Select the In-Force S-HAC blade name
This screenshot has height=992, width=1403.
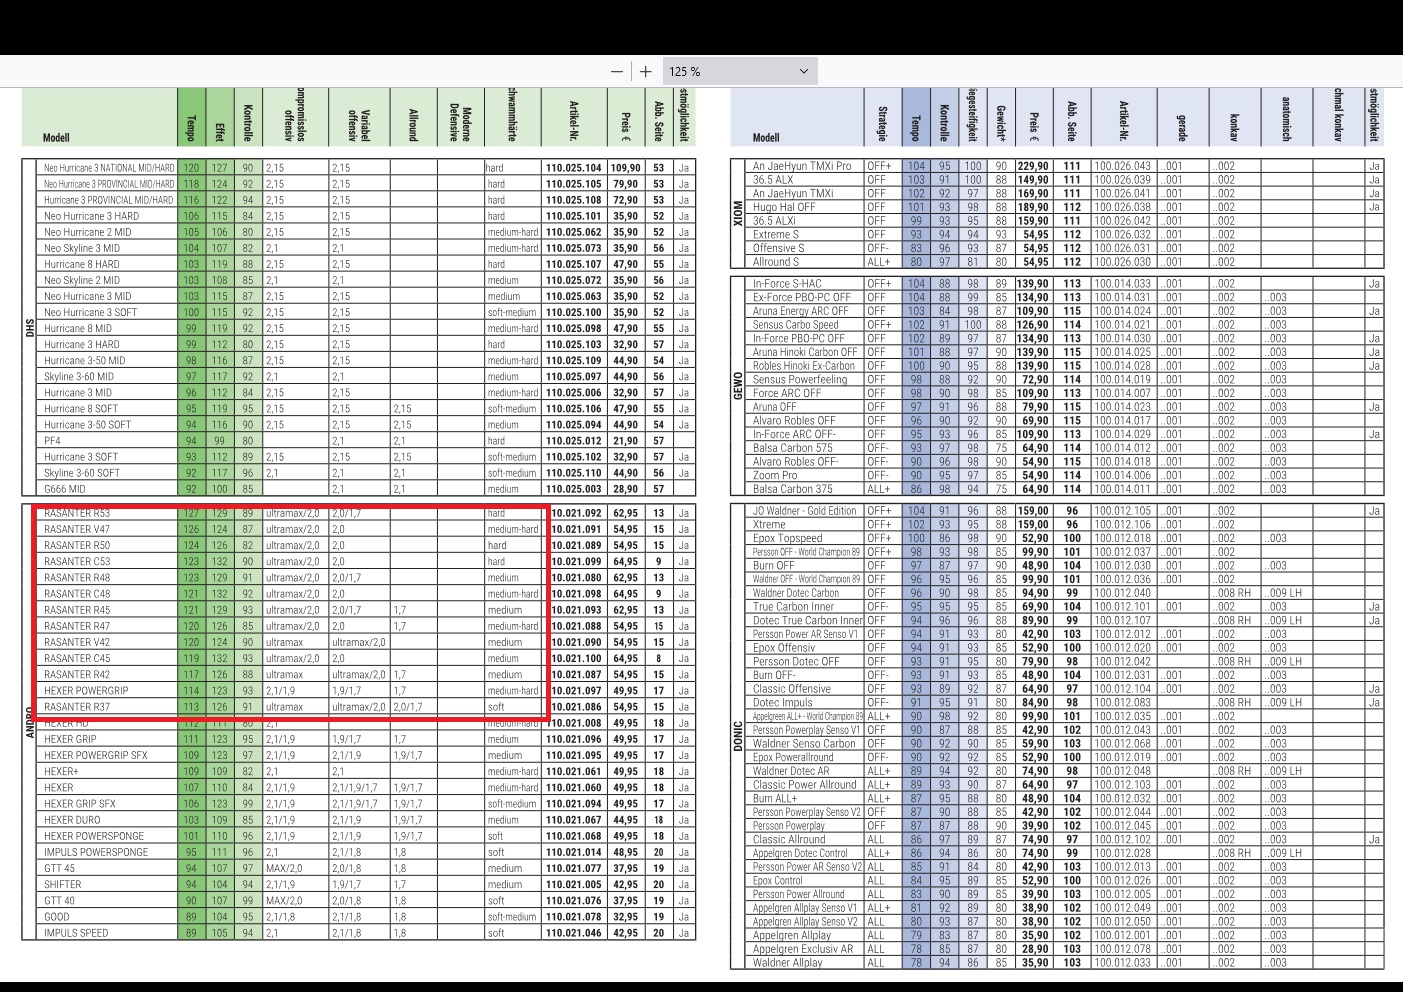coord(787,284)
